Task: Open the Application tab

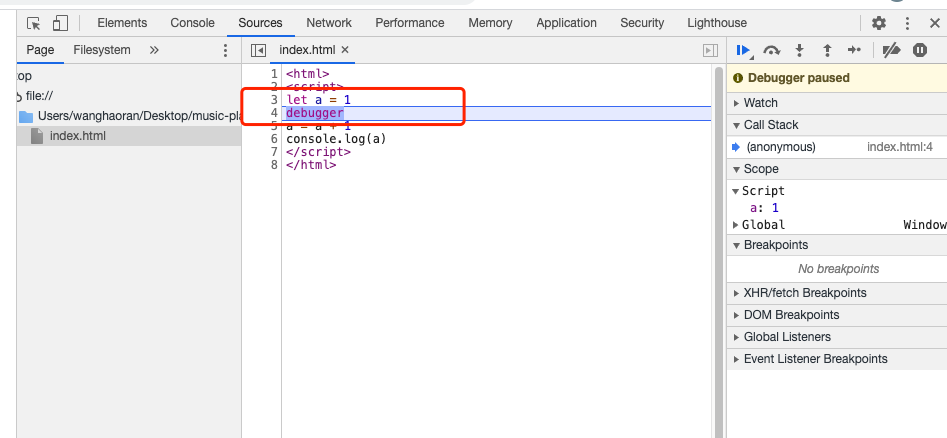Action: (x=567, y=24)
